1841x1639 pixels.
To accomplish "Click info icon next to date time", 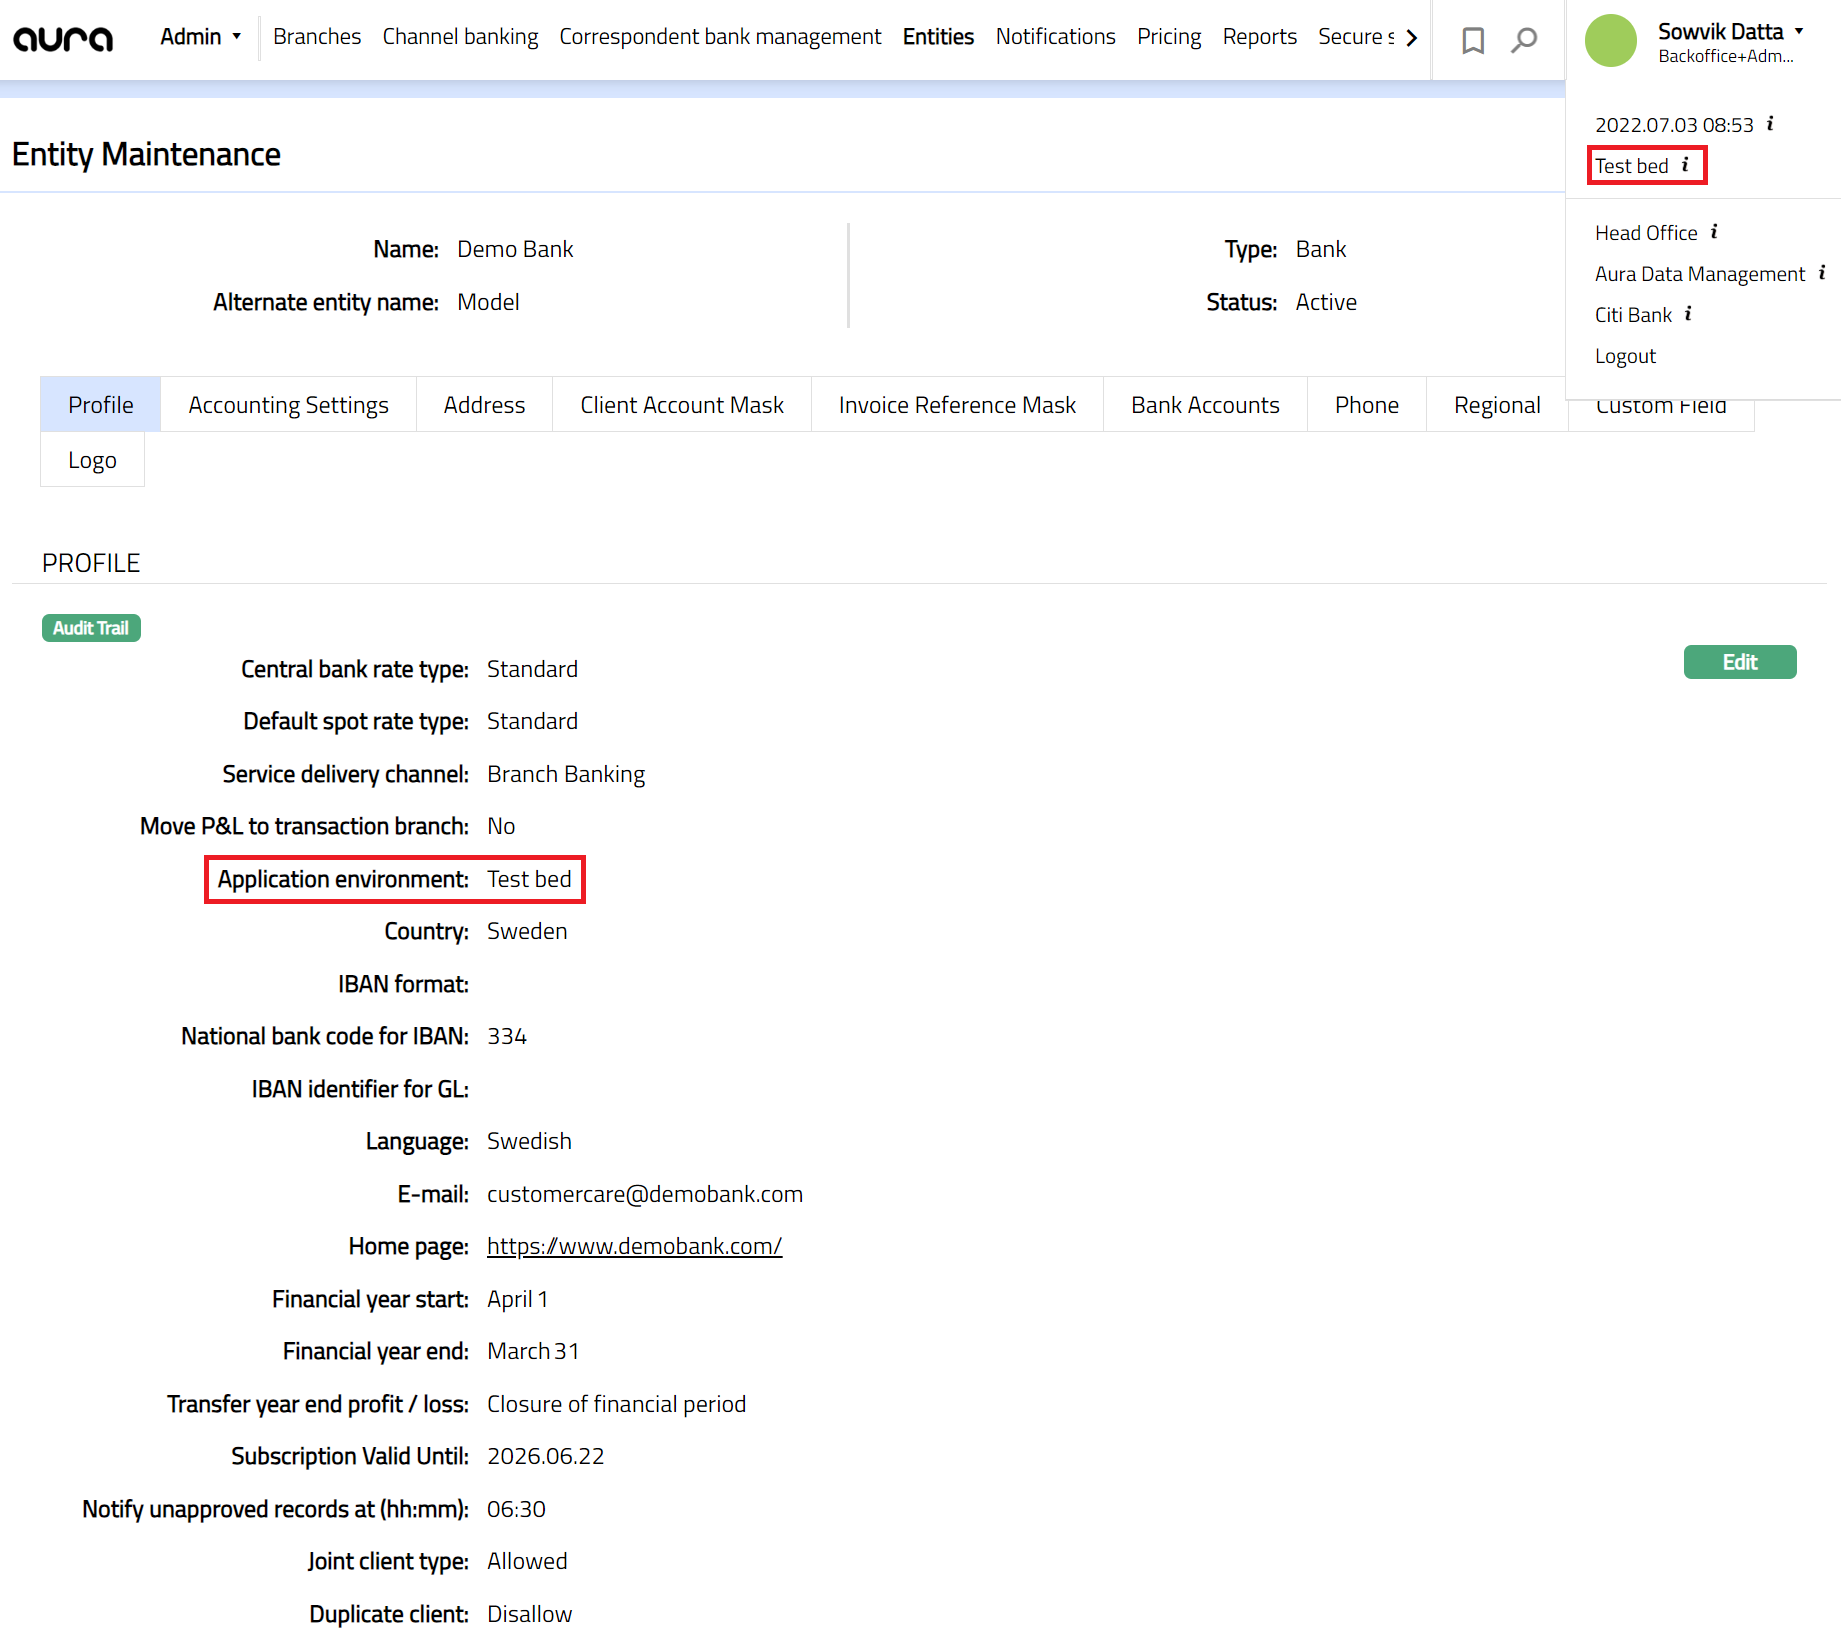I will coord(1770,124).
